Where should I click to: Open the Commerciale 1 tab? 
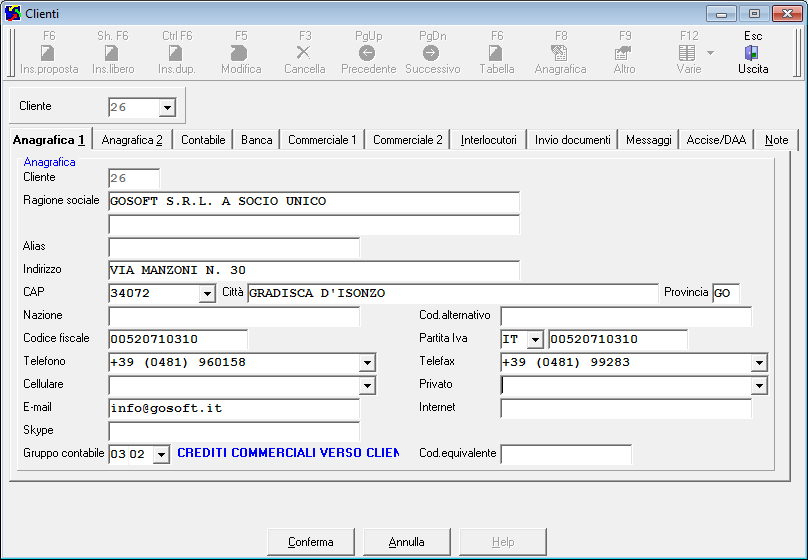point(322,140)
